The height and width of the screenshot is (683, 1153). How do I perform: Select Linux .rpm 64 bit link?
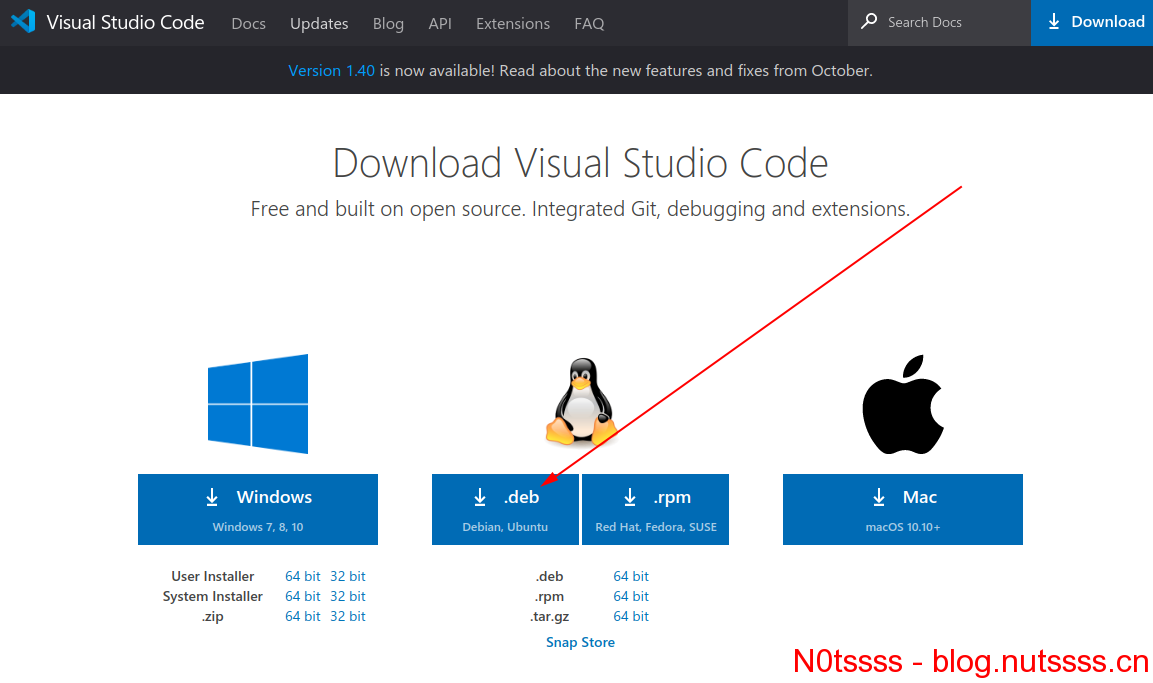tap(631, 596)
